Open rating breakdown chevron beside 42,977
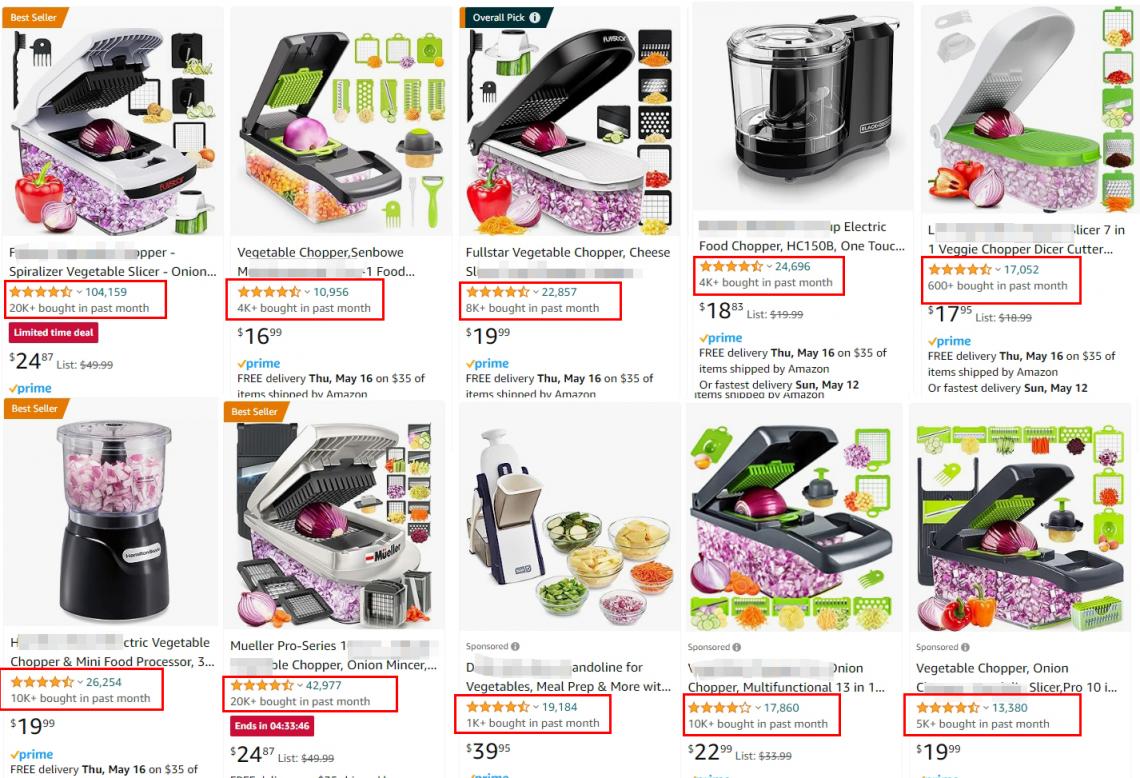This screenshot has width=1140, height=778. pyautogui.click(x=300, y=686)
